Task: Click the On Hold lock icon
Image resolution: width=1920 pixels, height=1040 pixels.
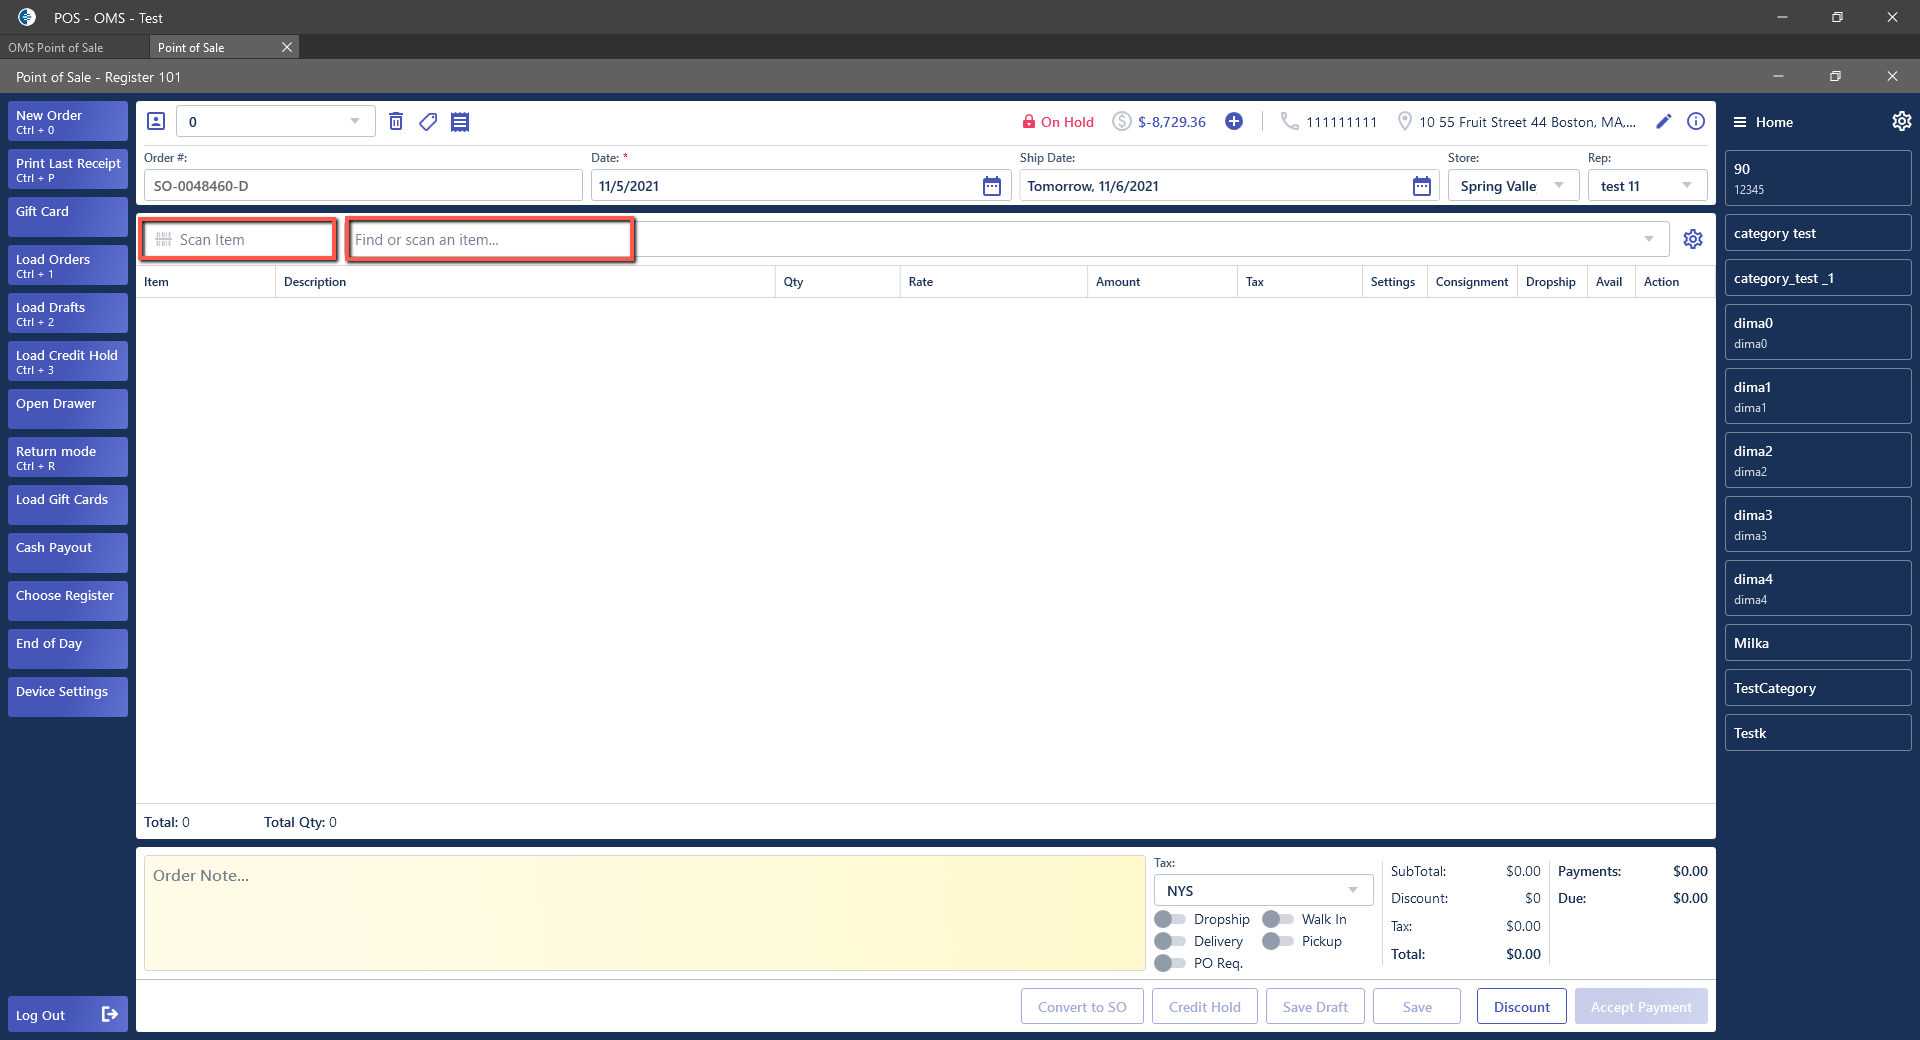Action: [x=1028, y=122]
